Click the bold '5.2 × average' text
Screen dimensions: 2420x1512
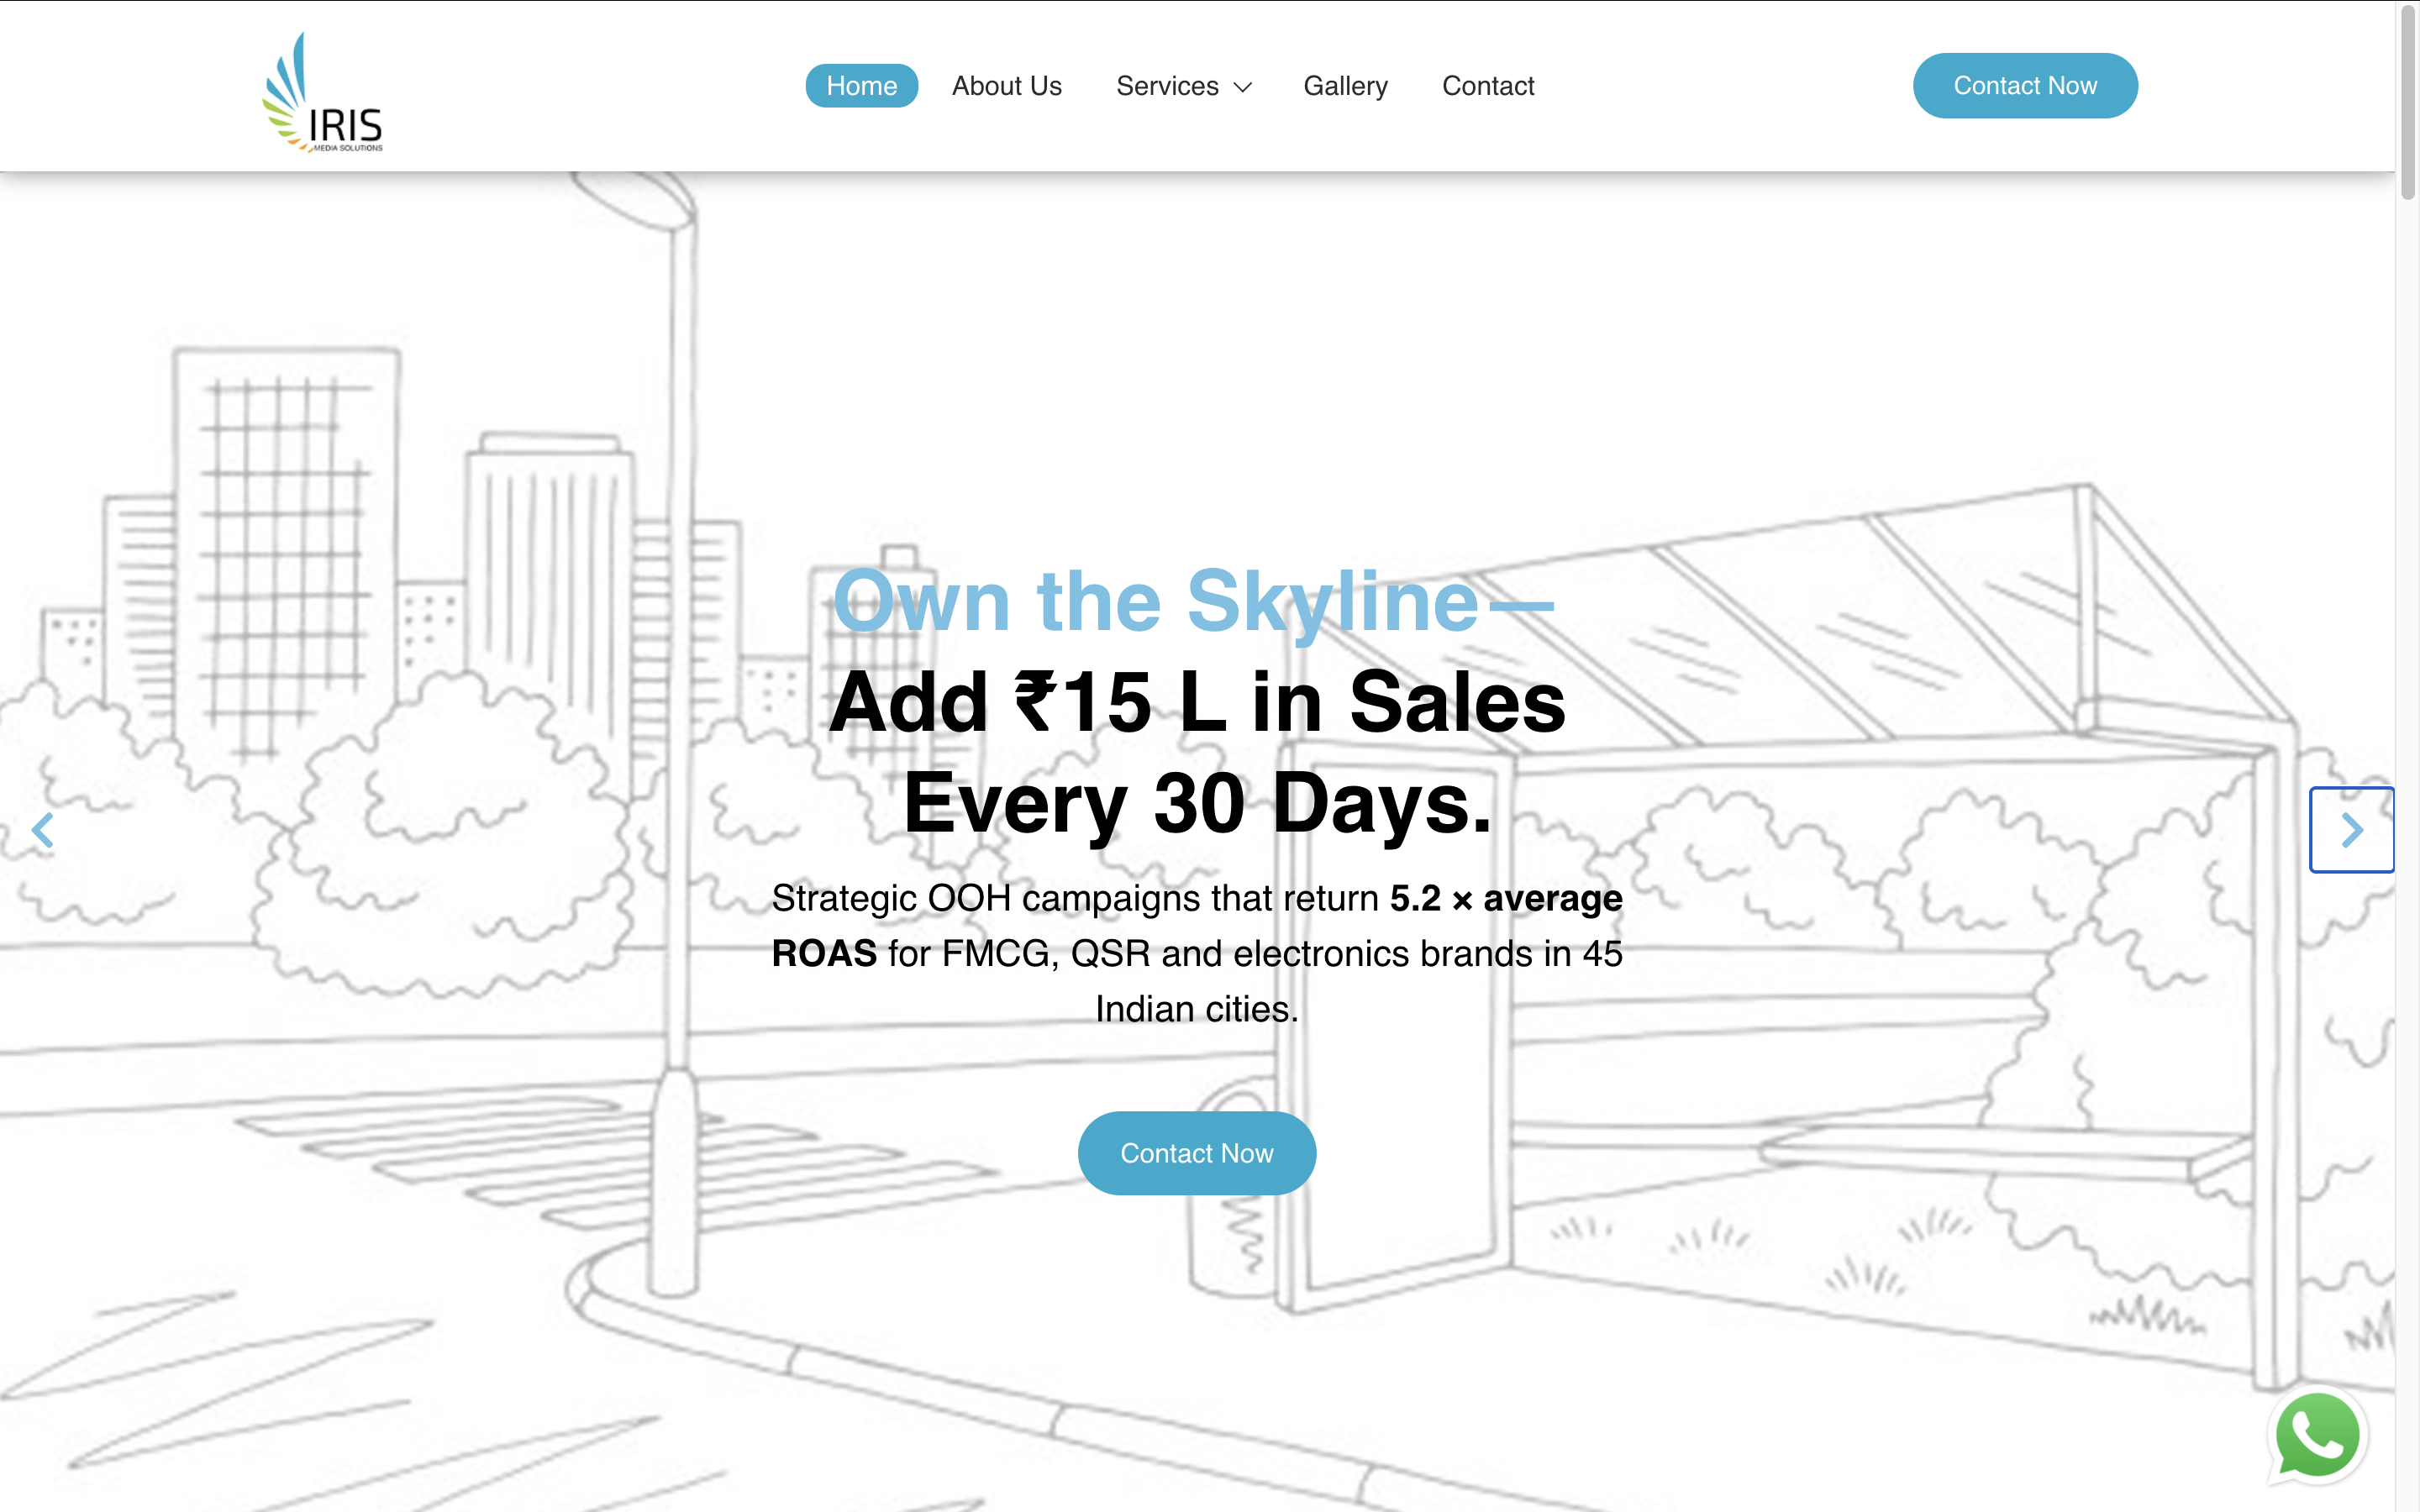pos(1505,898)
